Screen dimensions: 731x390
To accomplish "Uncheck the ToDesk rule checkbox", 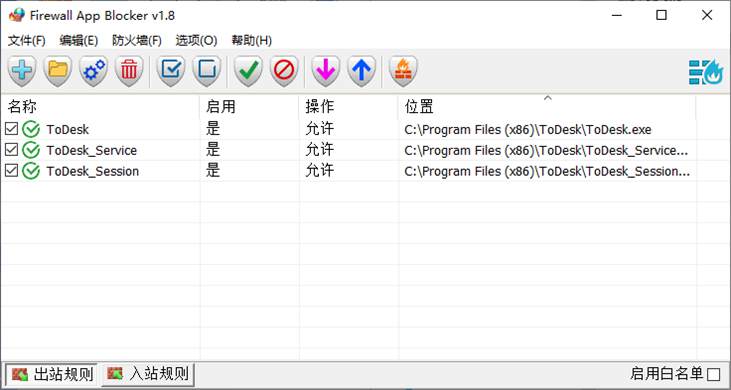I will point(11,129).
